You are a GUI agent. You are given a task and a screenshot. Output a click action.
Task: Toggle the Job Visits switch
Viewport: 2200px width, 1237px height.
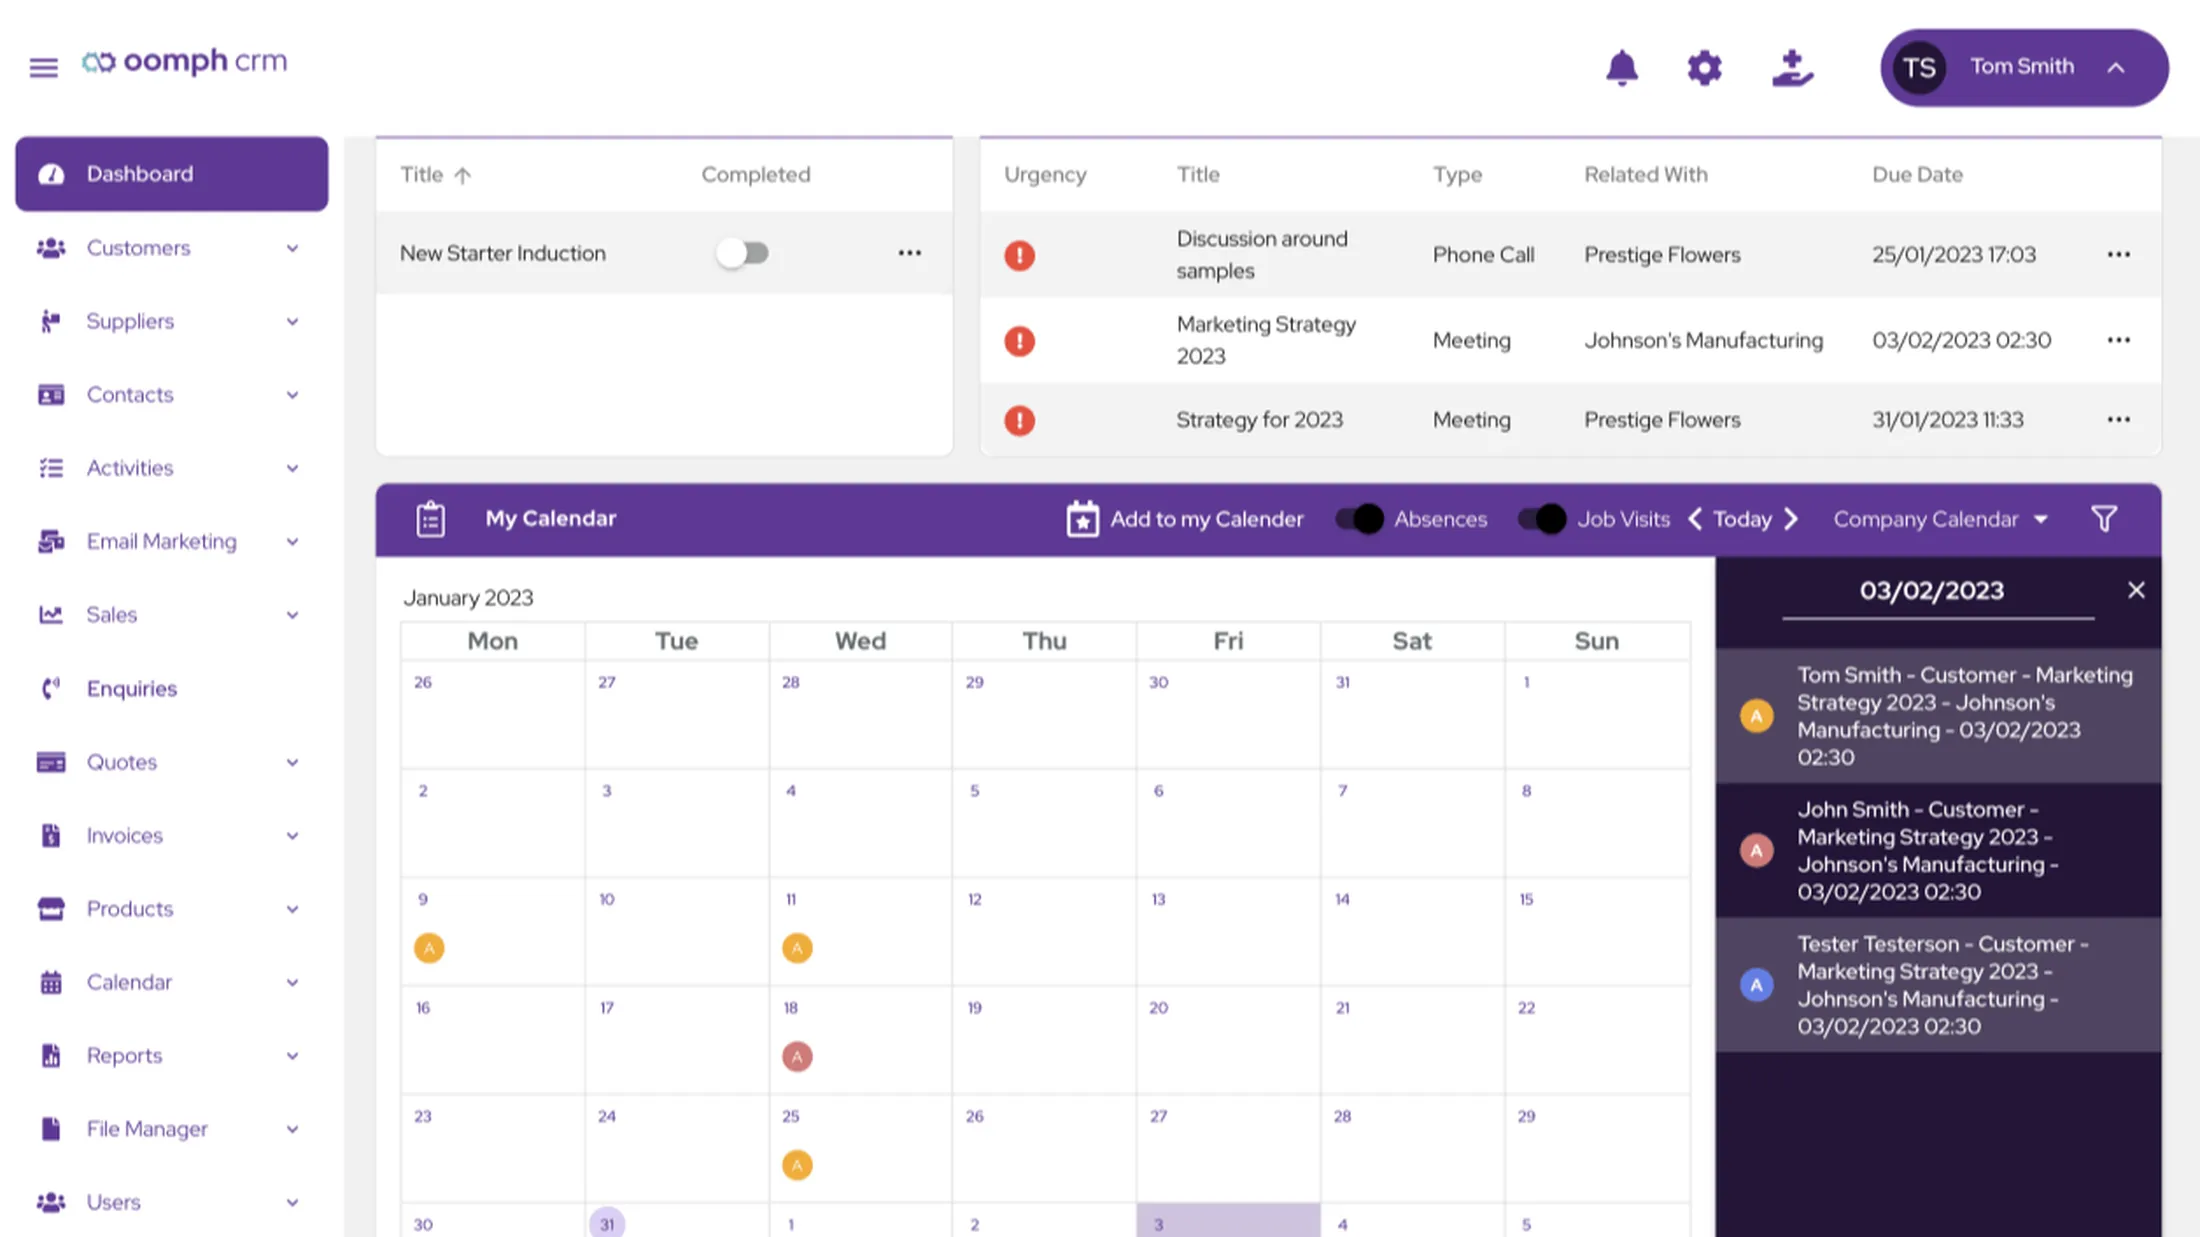pyautogui.click(x=1542, y=519)
